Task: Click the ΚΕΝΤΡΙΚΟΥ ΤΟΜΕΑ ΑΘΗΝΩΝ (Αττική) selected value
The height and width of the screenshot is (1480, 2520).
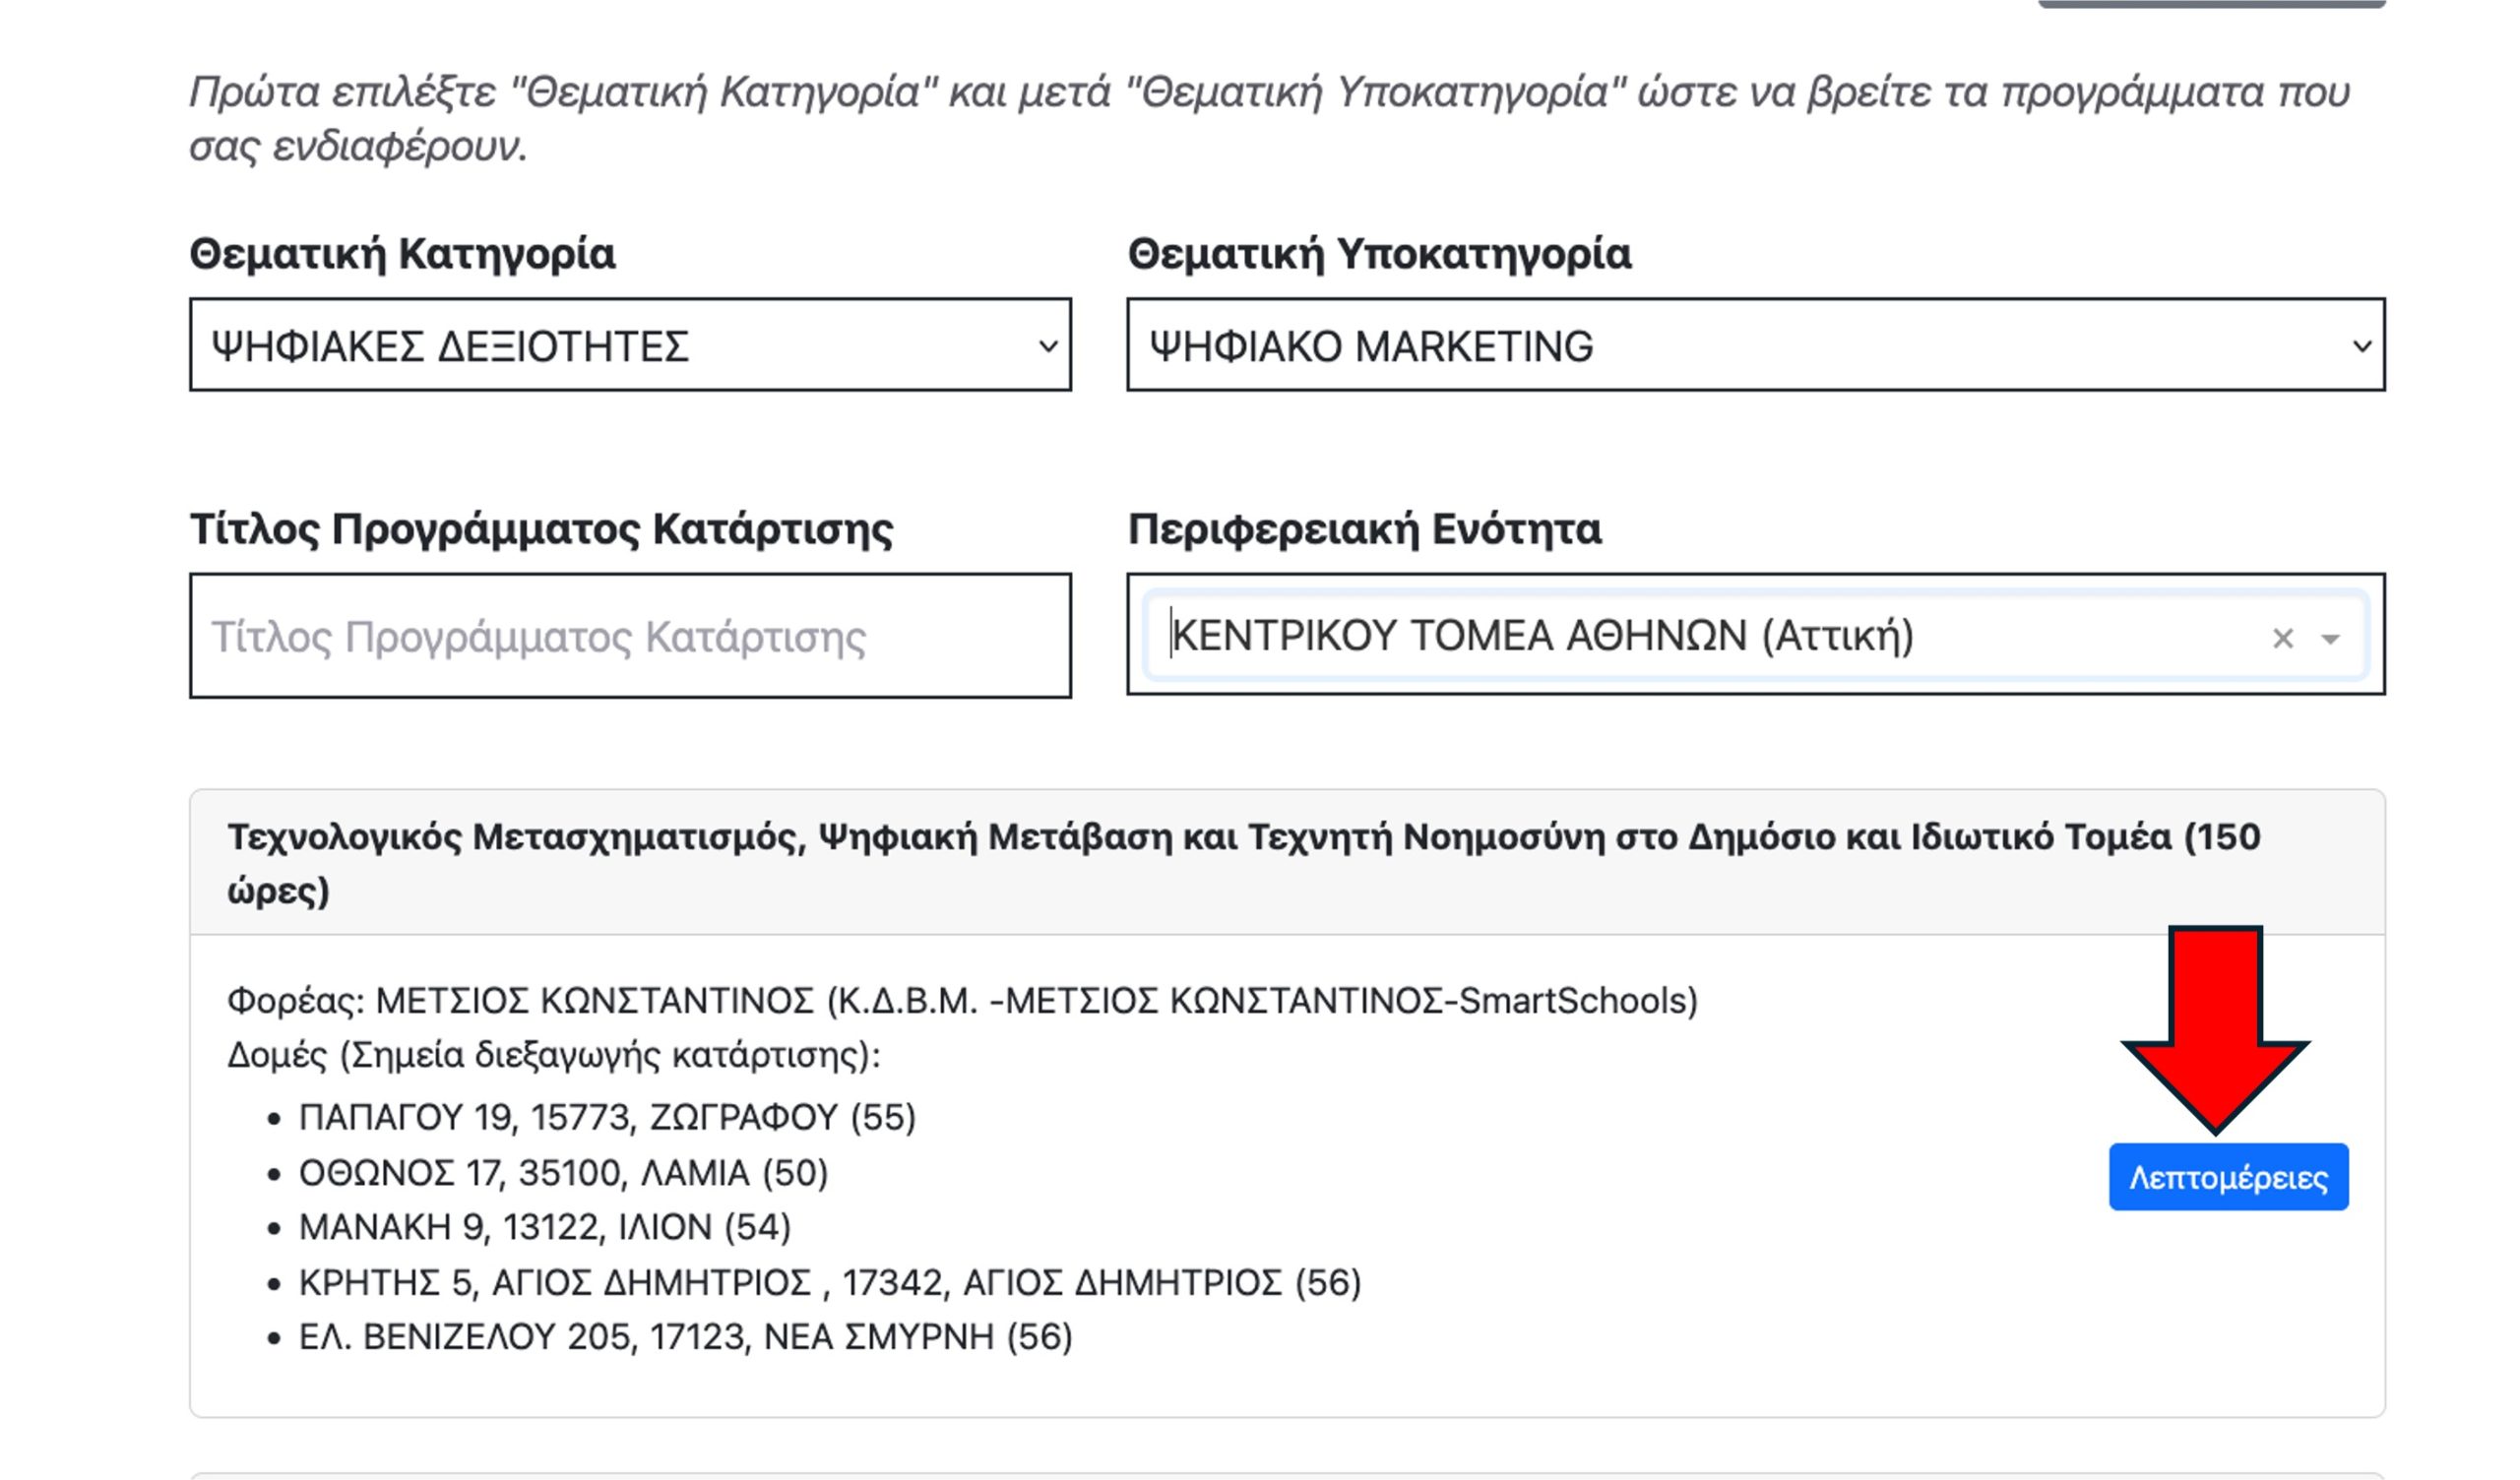Action: point(1542,636)
